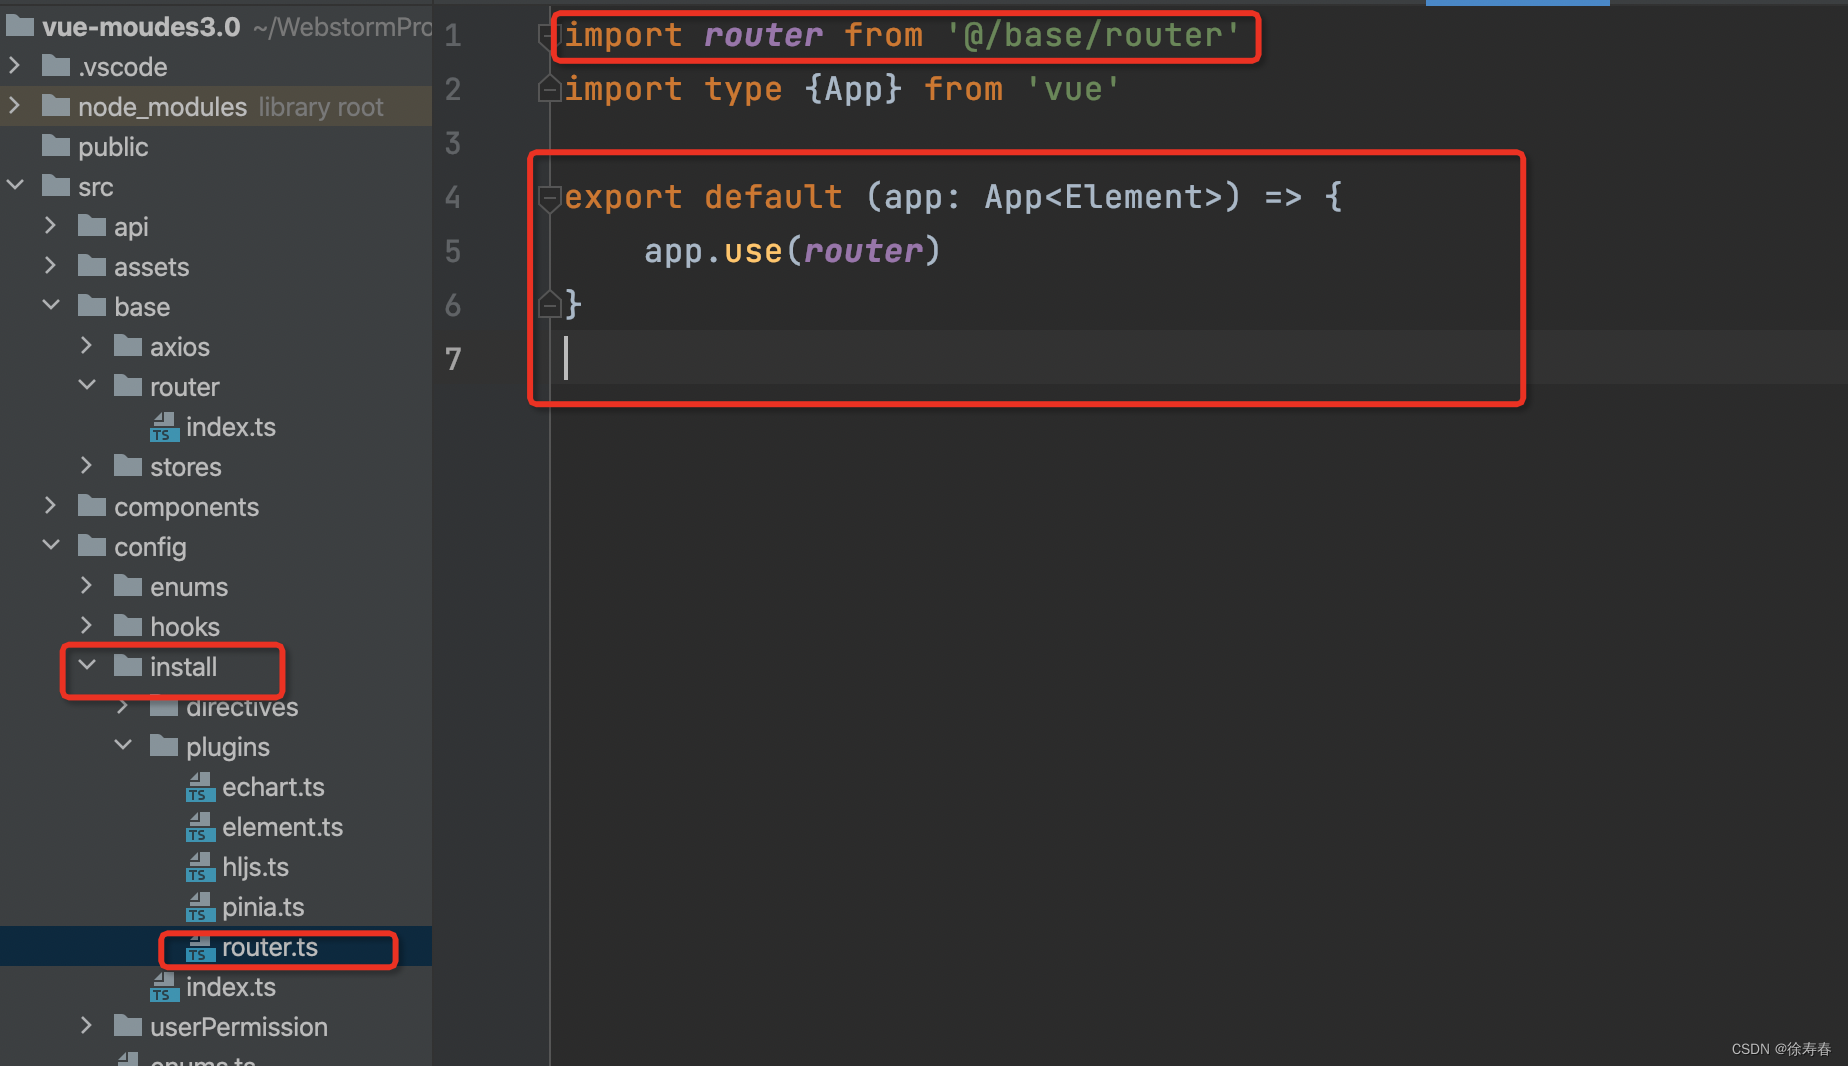Expand the components folder chevron
This screenshot has height=1066, width=1848.
click(x=51, y=506)
